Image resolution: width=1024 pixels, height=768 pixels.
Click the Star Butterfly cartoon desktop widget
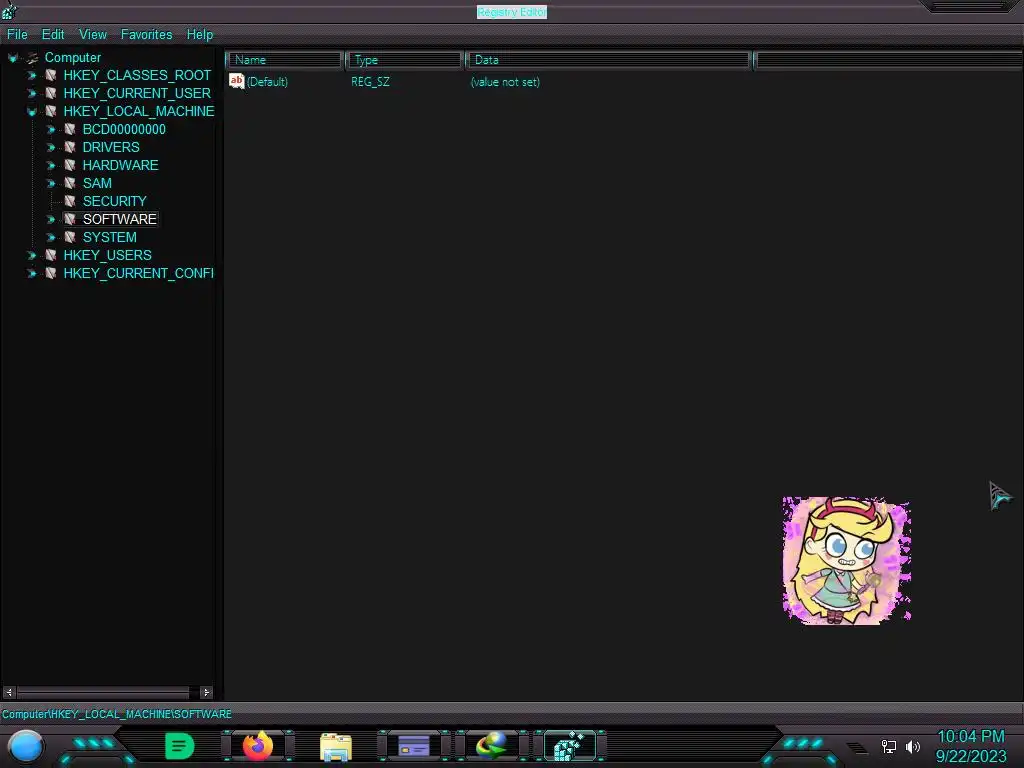point(846,561)
